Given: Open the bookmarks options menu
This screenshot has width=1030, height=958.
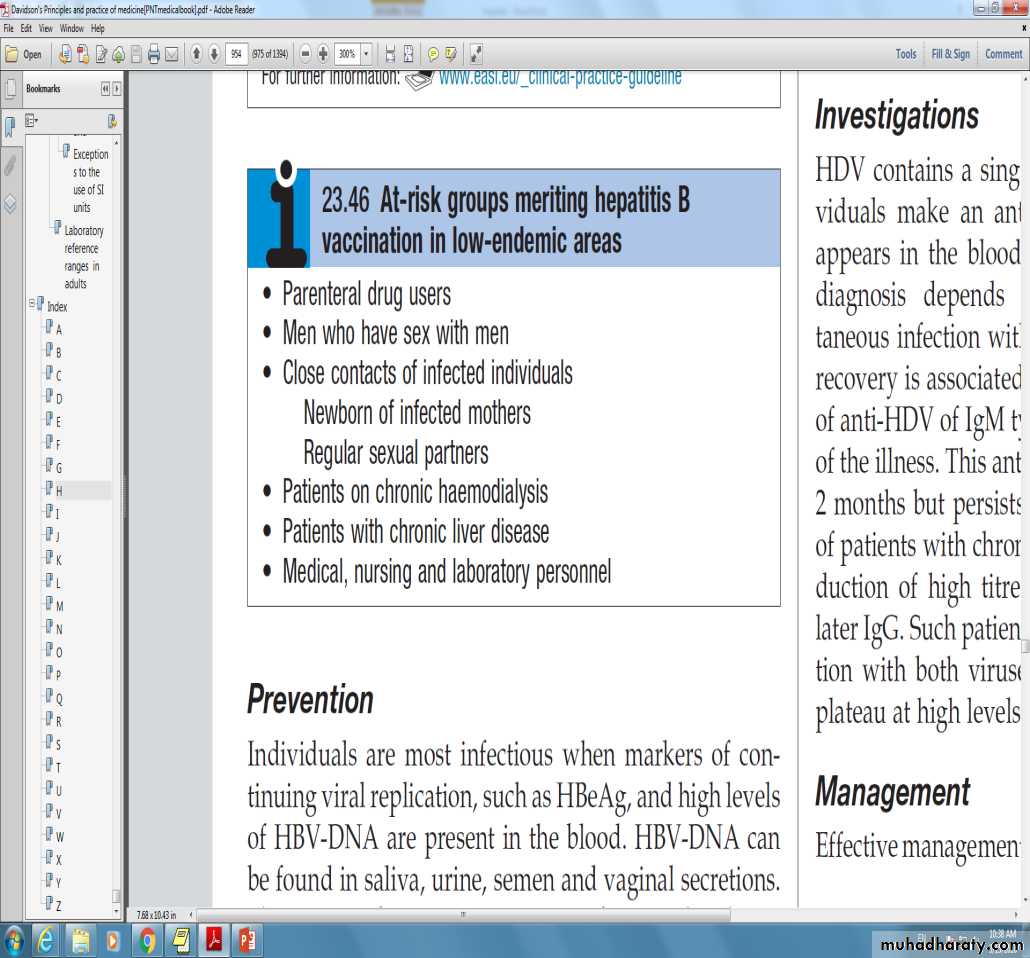Looking at the screenshot, I should [x=31, y=121].
